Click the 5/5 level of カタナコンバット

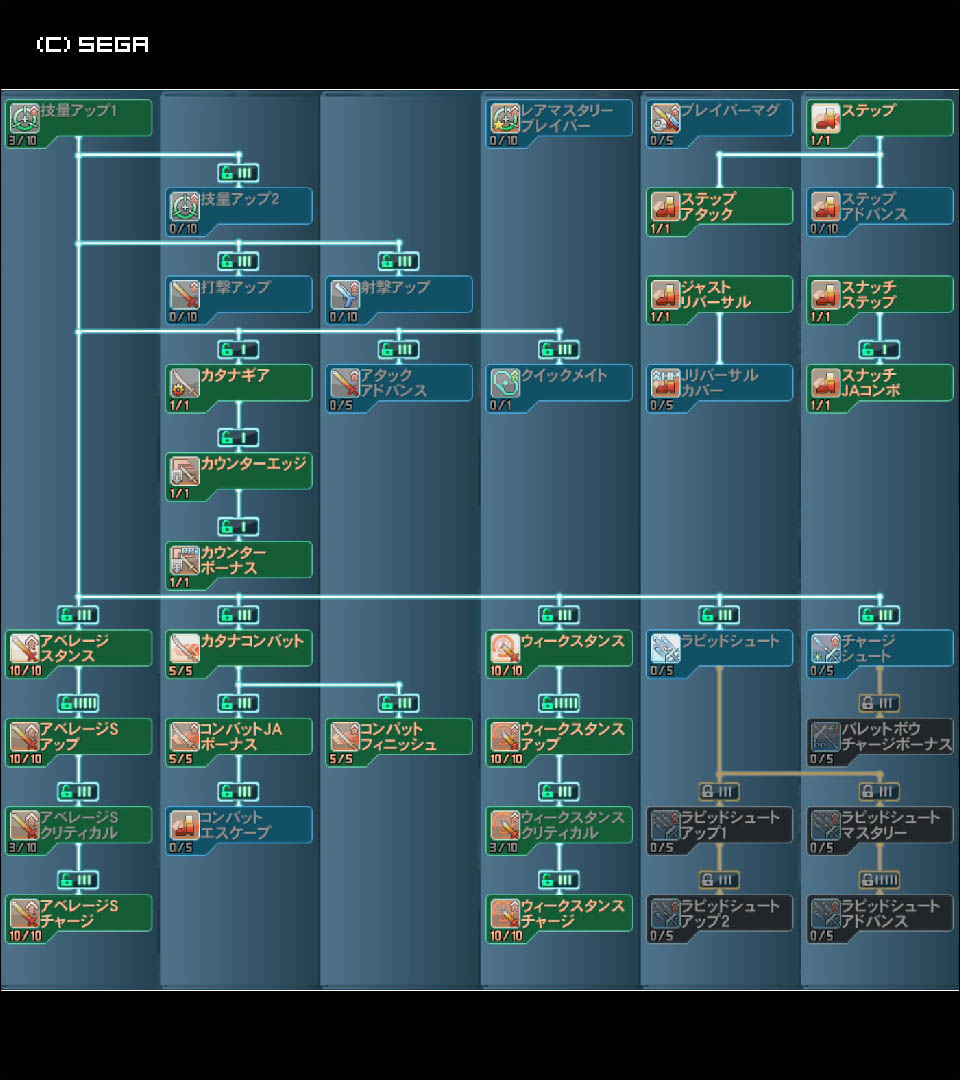180,671
